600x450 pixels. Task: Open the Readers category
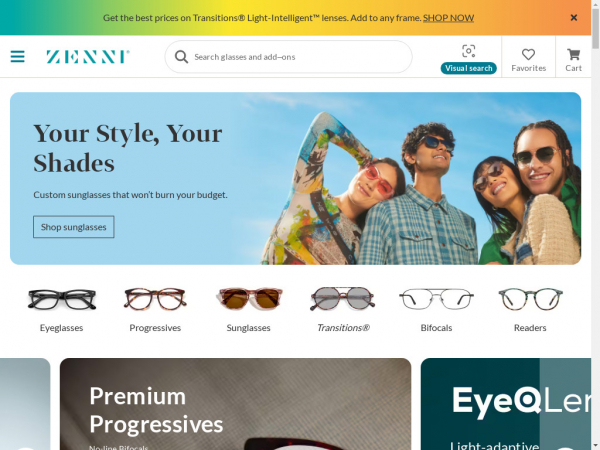tap(530, 310)
